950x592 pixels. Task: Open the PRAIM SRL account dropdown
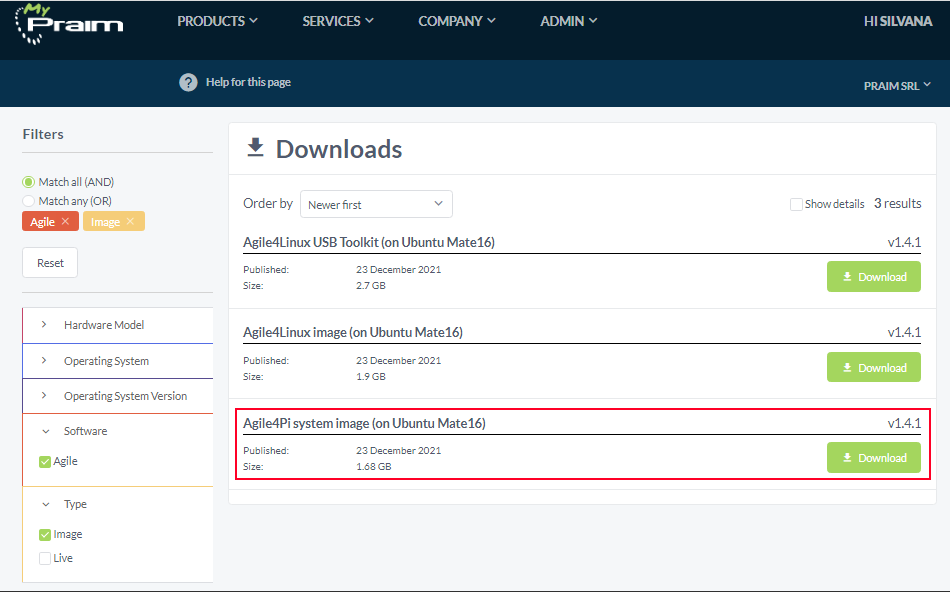click(897, 86)
